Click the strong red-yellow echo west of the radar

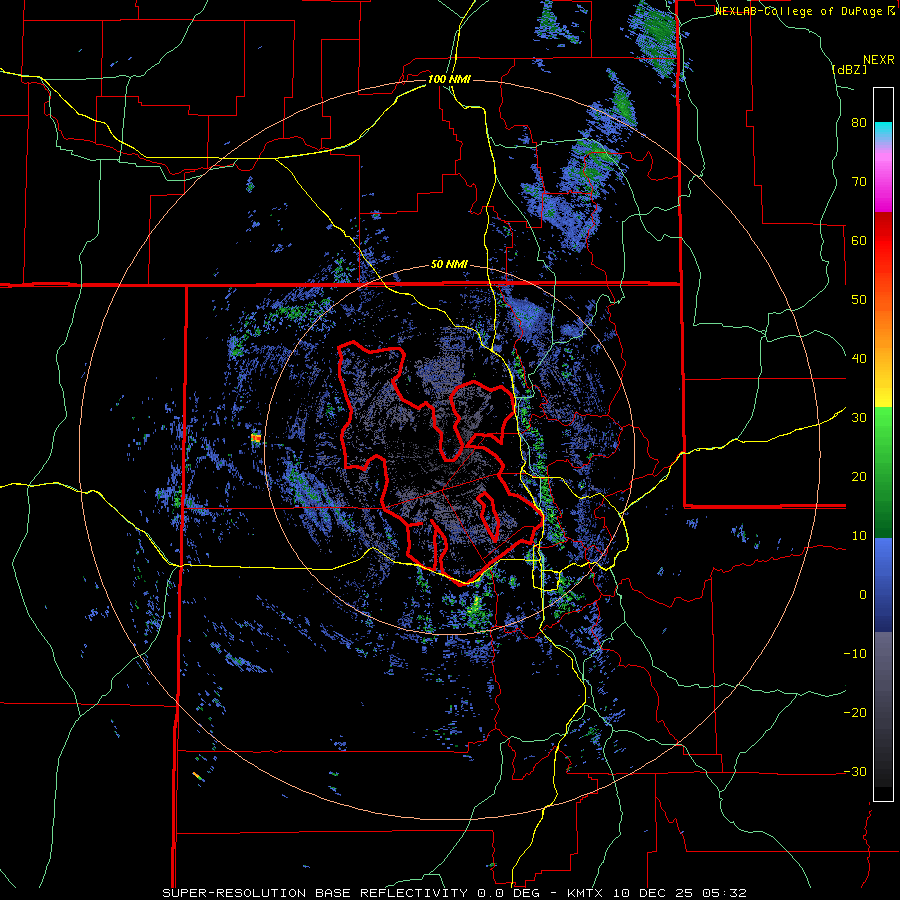click(256, 438)
